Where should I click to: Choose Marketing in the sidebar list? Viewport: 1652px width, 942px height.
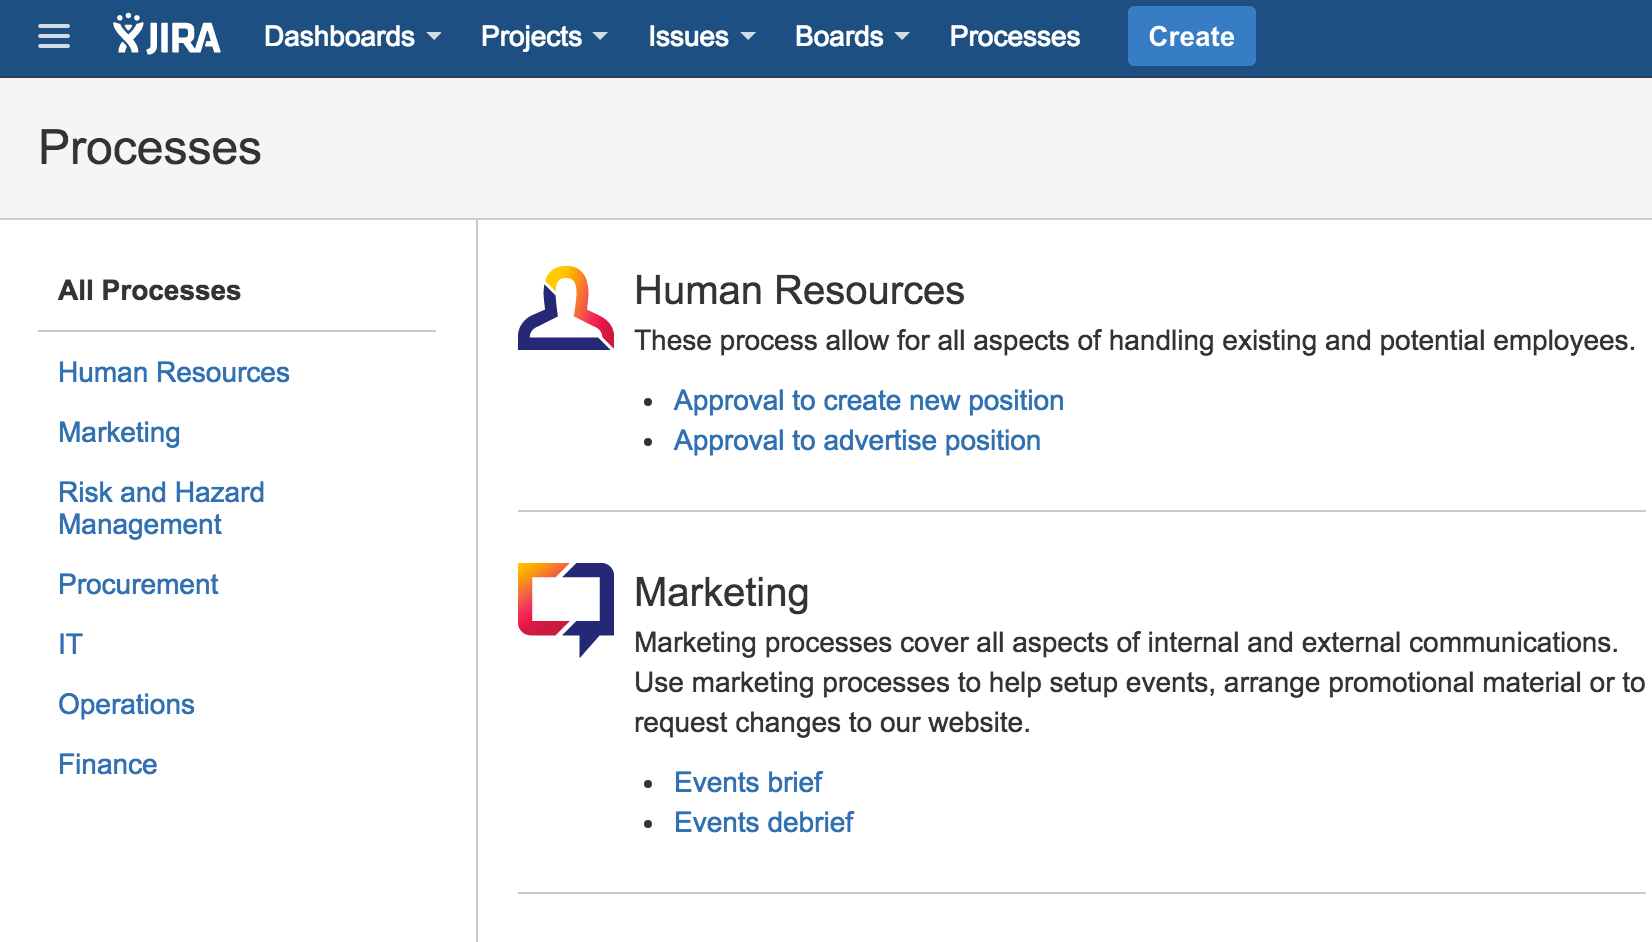point(119,433)
